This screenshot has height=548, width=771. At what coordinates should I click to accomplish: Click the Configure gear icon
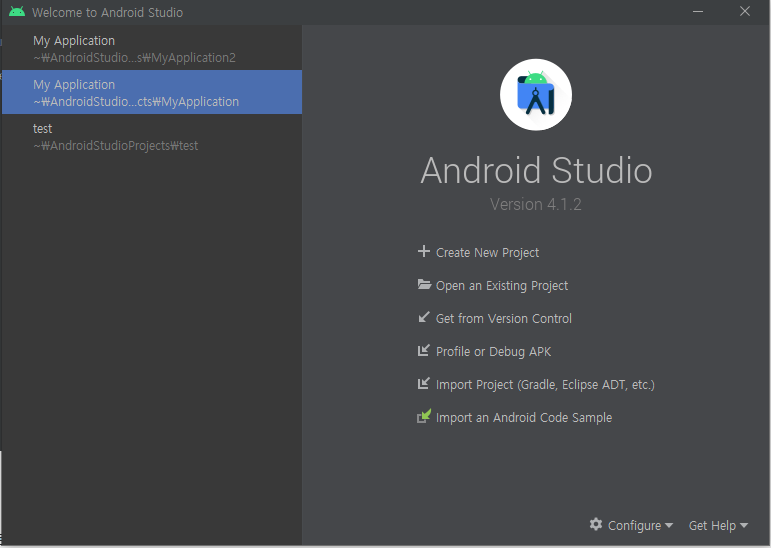[x=595, y=524]
